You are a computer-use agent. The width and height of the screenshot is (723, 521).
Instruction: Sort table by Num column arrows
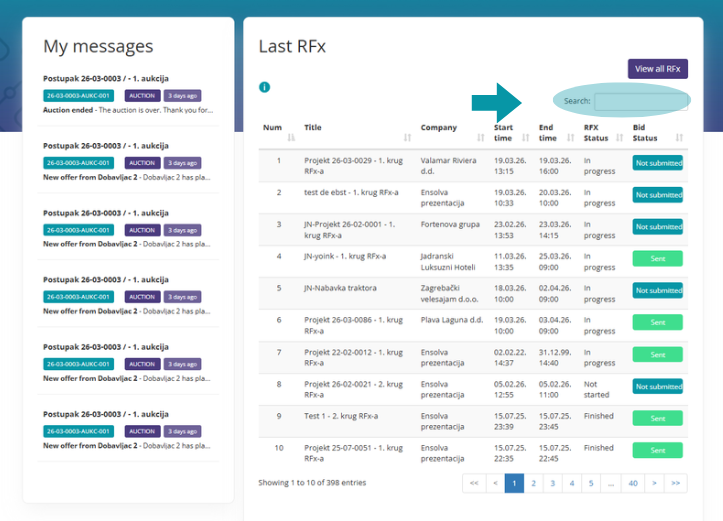291,137
